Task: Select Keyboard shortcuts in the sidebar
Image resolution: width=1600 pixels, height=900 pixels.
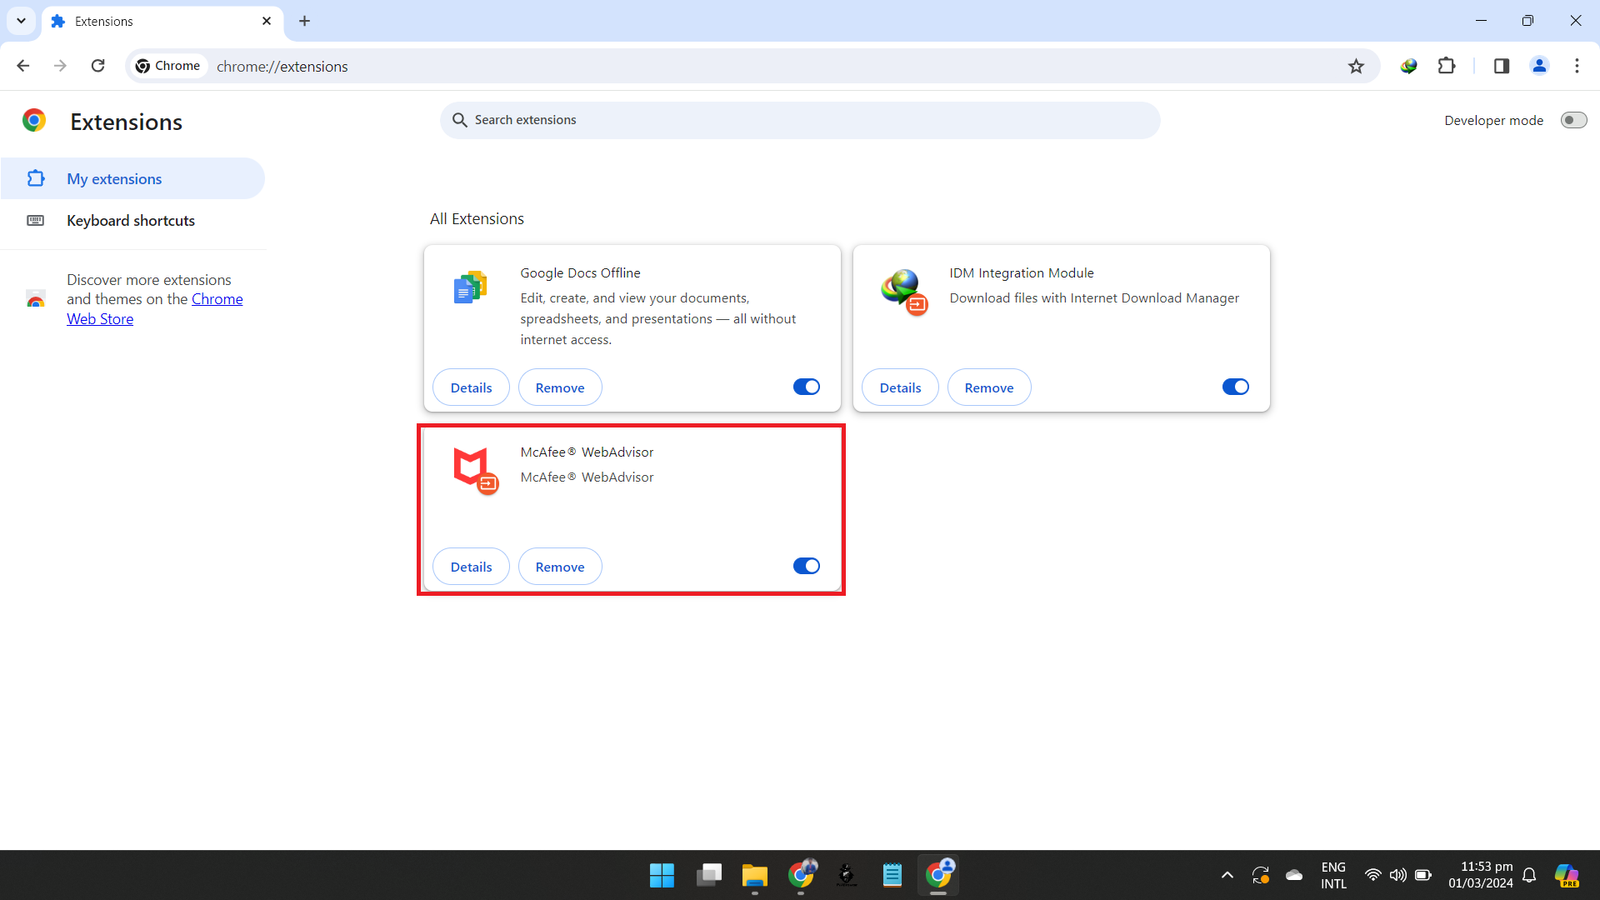Action: point(131,221)
